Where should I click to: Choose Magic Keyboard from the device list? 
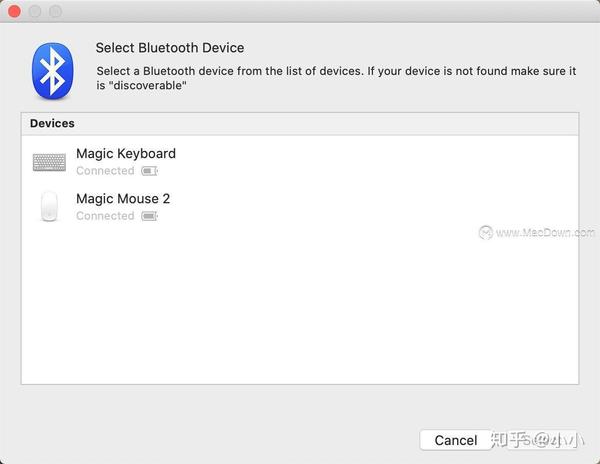pos(300,162)
